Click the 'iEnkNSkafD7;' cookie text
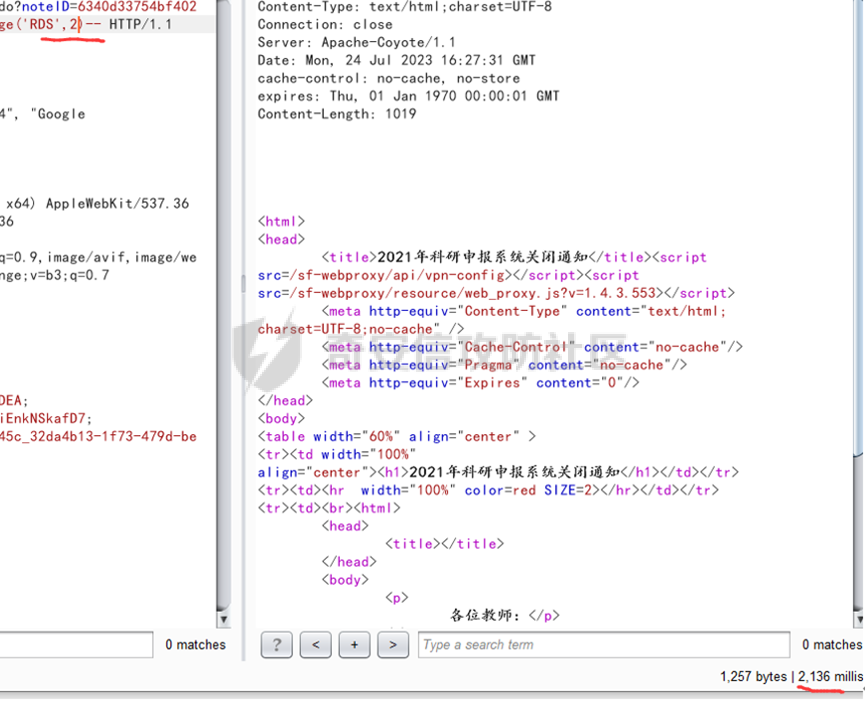 (46, 419)
